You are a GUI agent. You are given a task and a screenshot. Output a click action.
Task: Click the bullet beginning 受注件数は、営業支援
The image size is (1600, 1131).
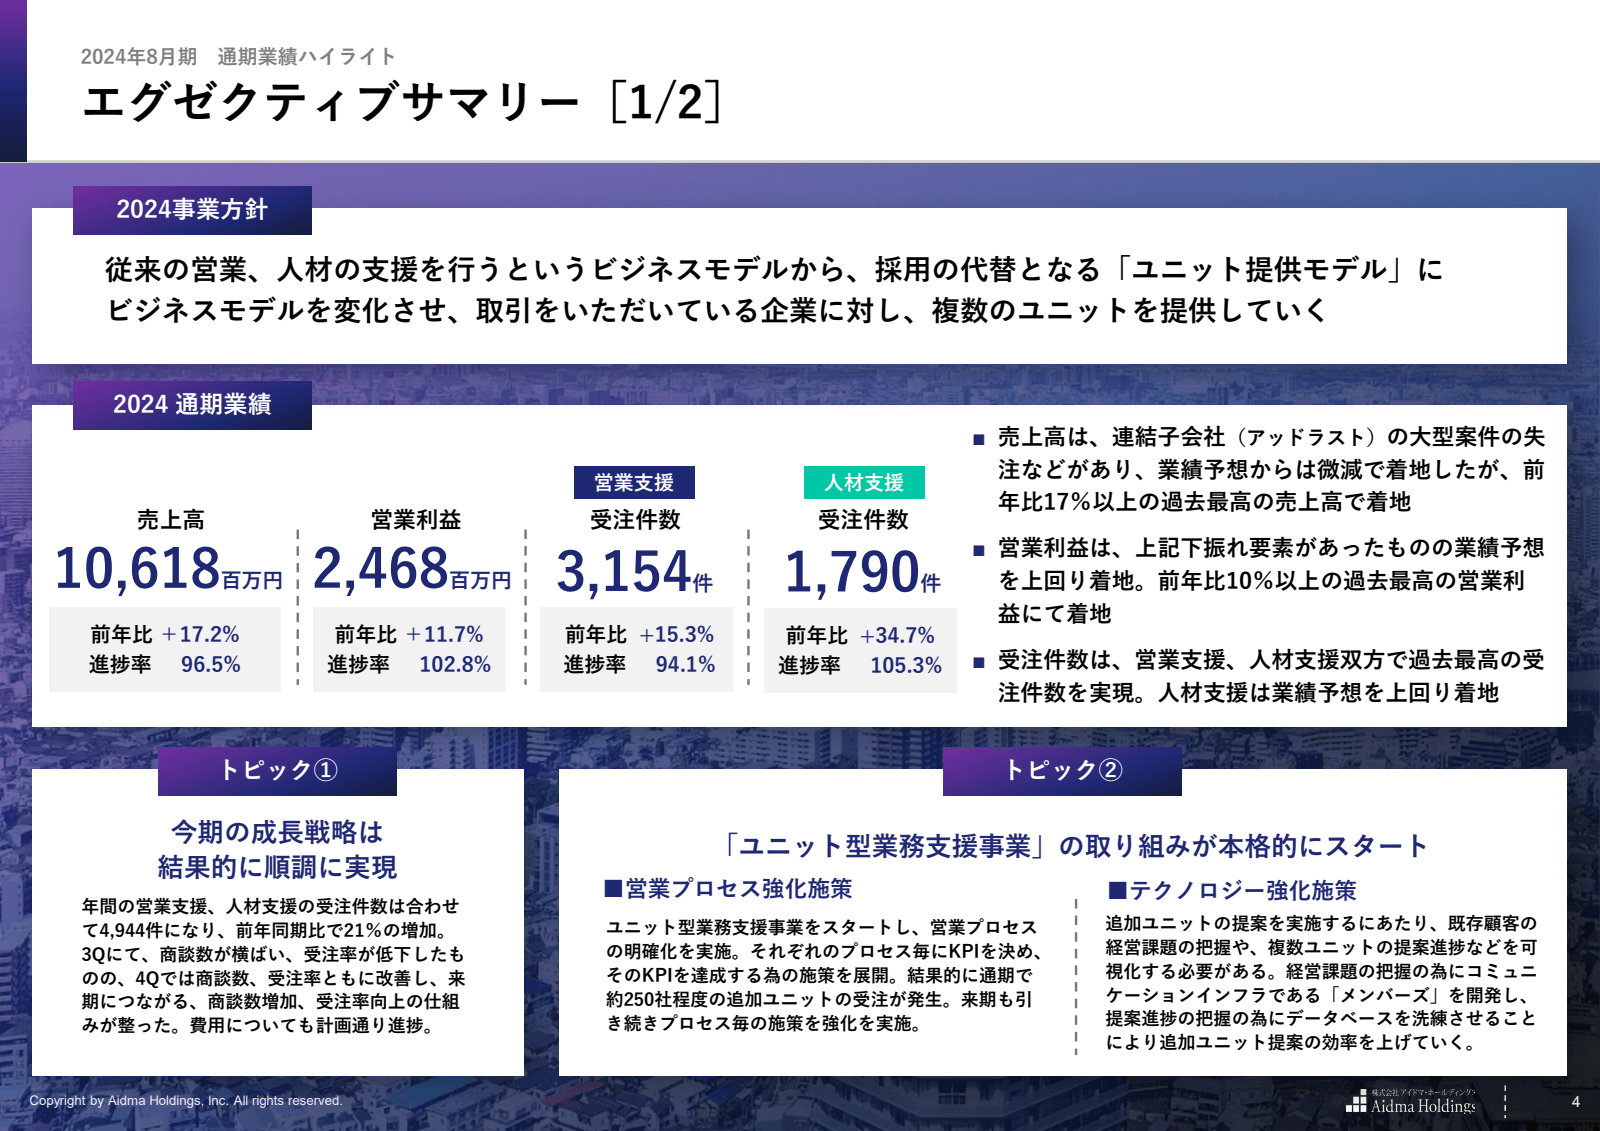coord(1260,676)
